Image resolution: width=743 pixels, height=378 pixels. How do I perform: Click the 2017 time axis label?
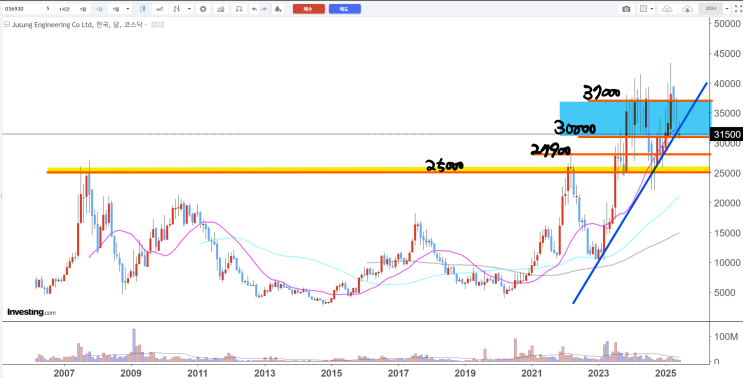tap(399, 372)
